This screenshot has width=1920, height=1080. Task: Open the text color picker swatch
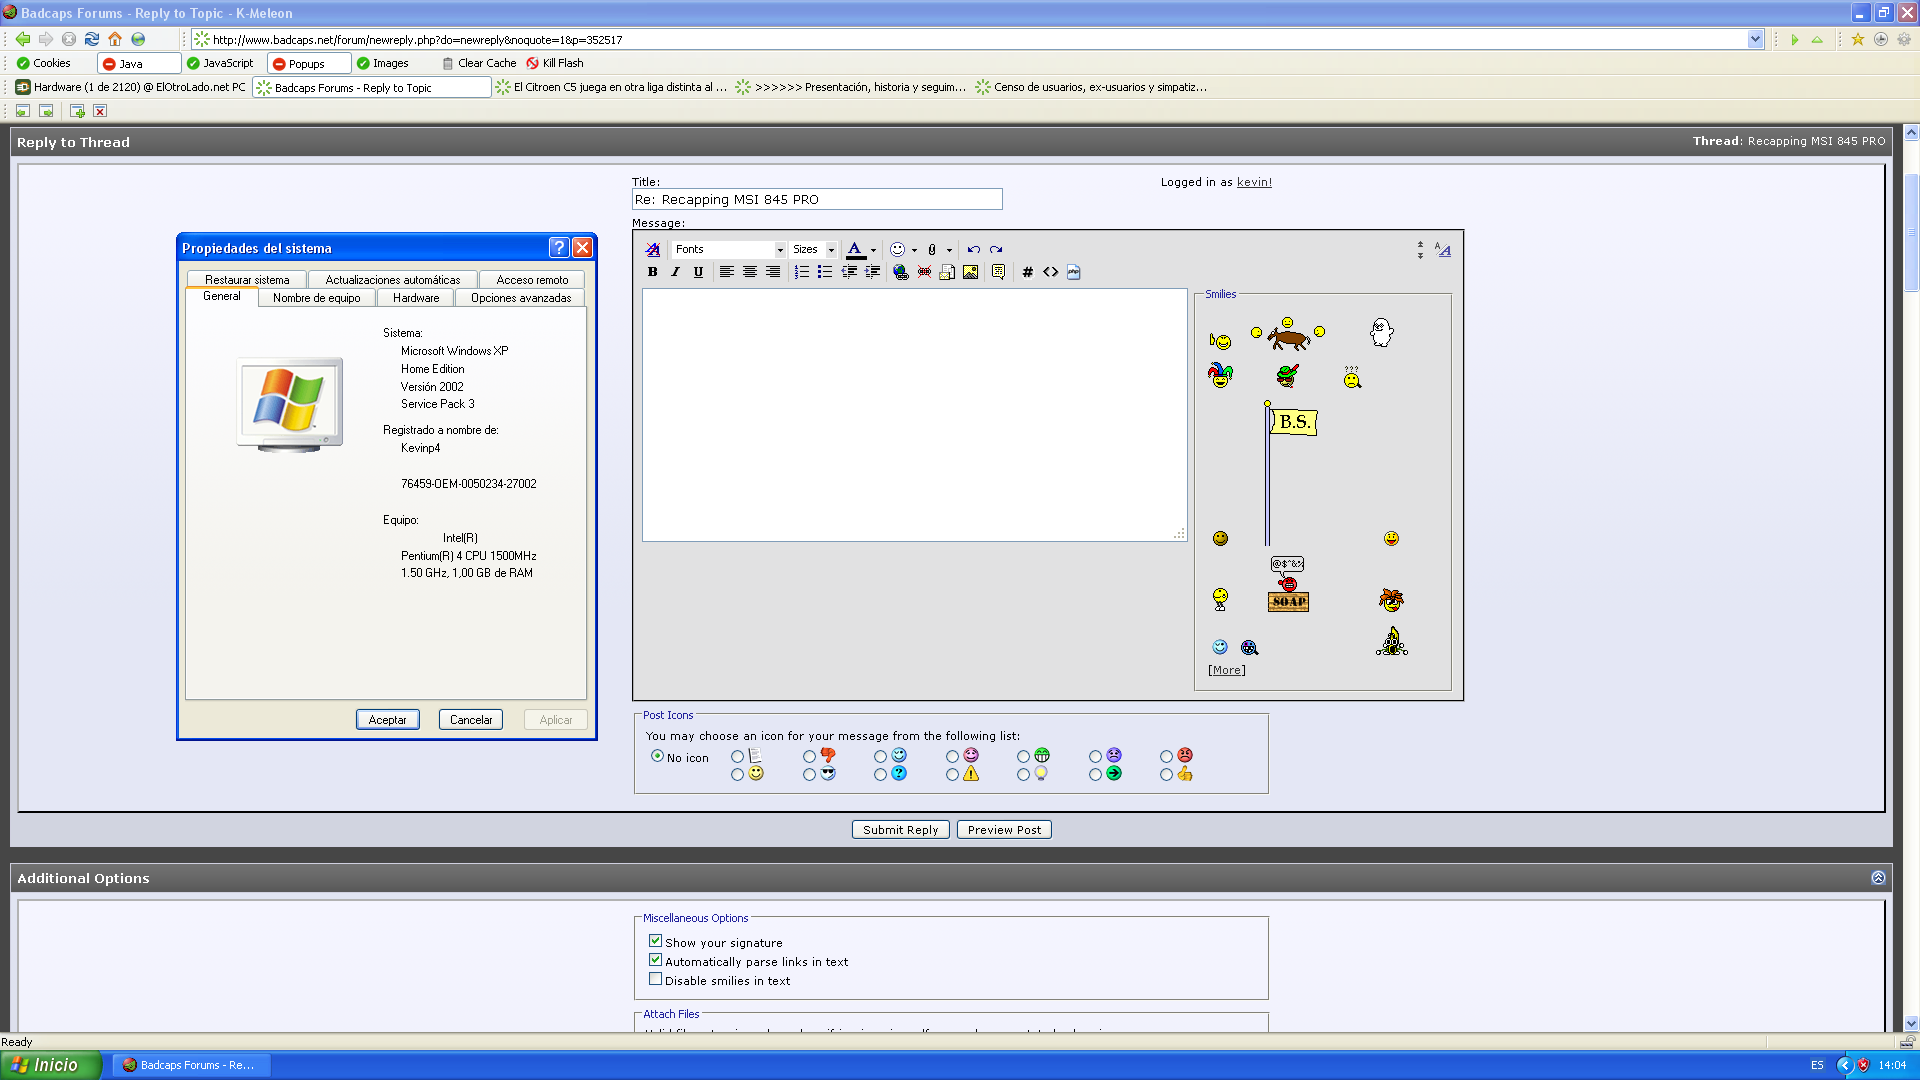click(855, 250)
